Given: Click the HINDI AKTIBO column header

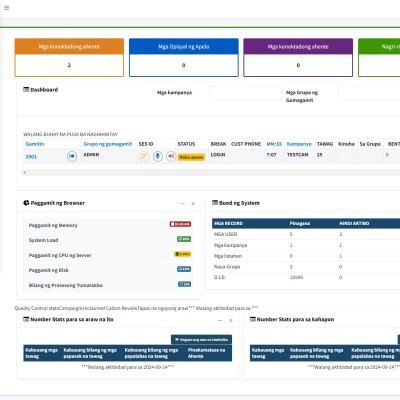Looking at the screenshot, I should (x=354, y=223).
